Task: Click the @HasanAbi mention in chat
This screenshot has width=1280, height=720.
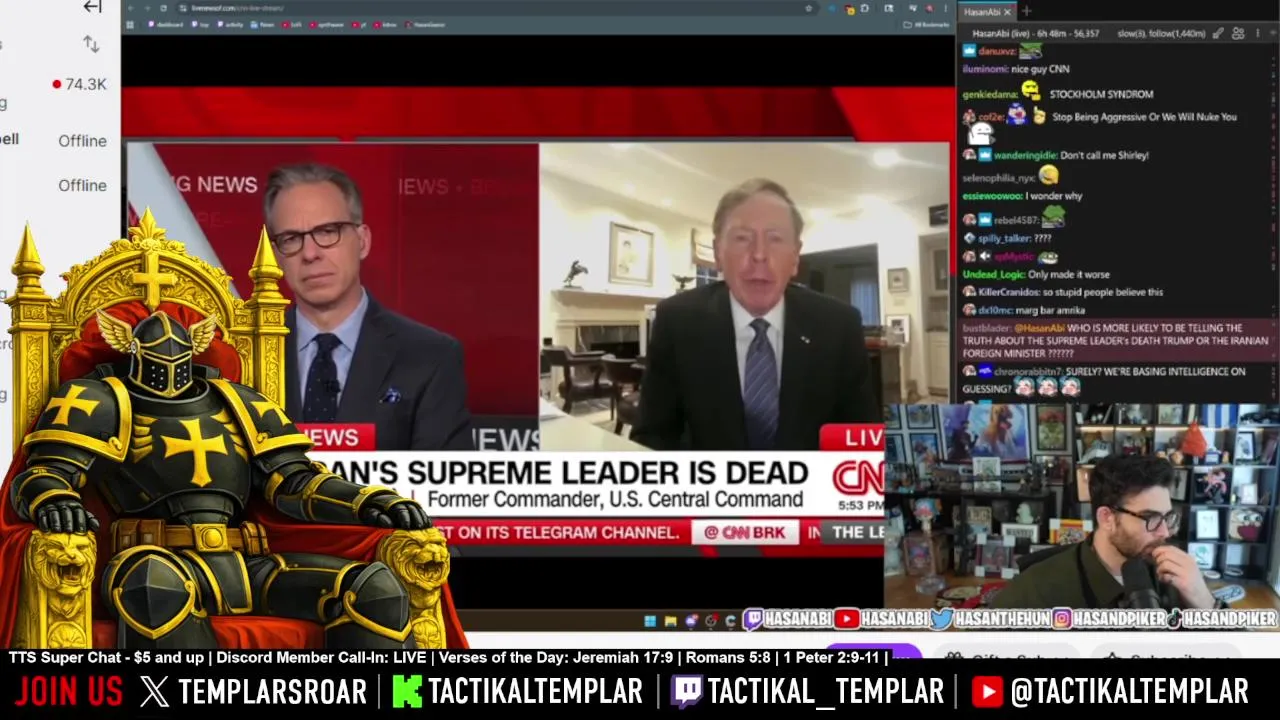Action: pos(1039,328)
